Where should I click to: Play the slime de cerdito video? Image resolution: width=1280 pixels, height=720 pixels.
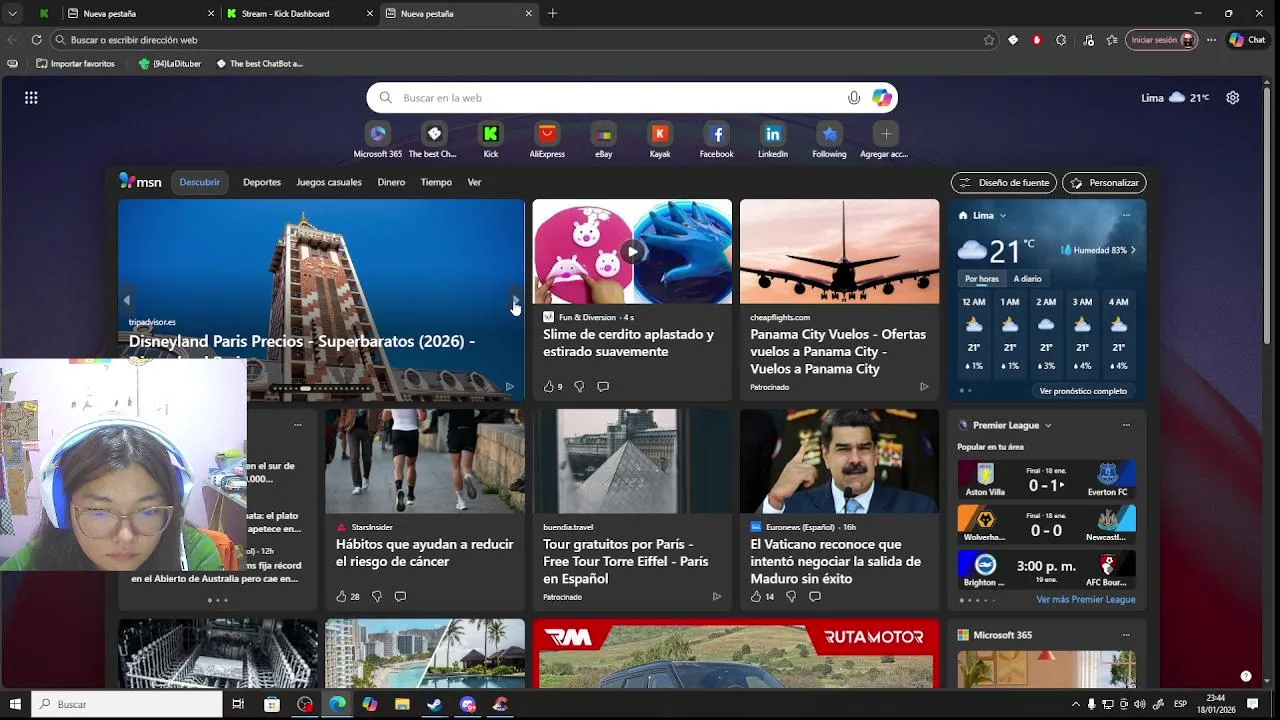click(632, 251)
